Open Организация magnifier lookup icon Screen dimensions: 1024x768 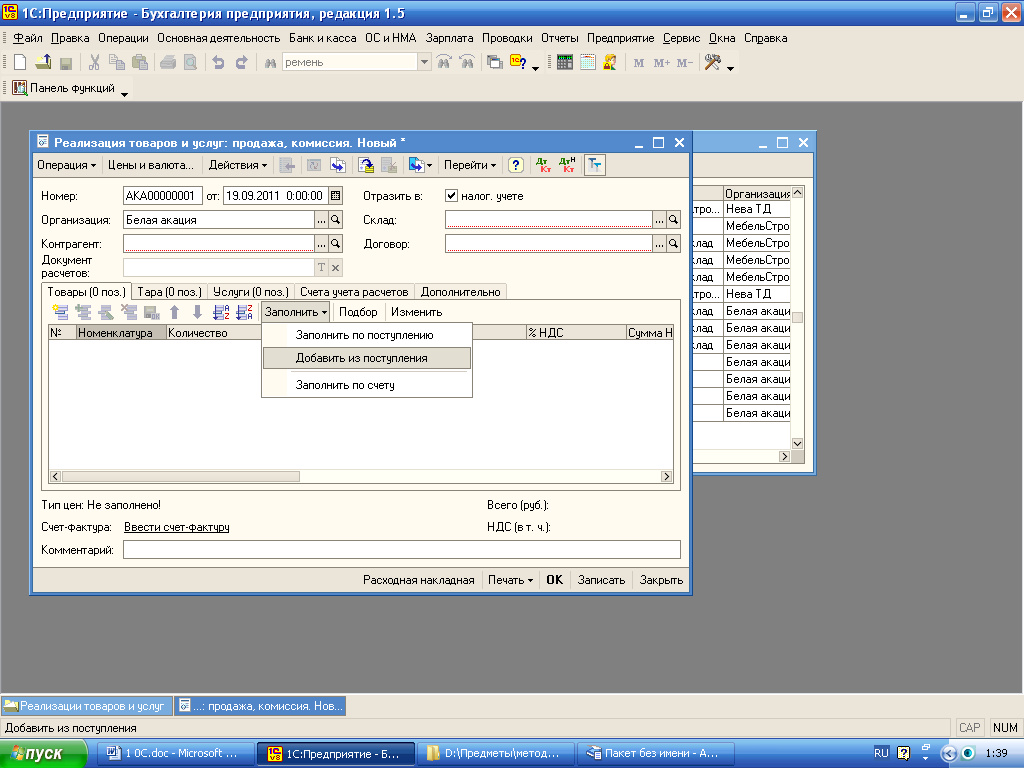click(x=336, y=220)
